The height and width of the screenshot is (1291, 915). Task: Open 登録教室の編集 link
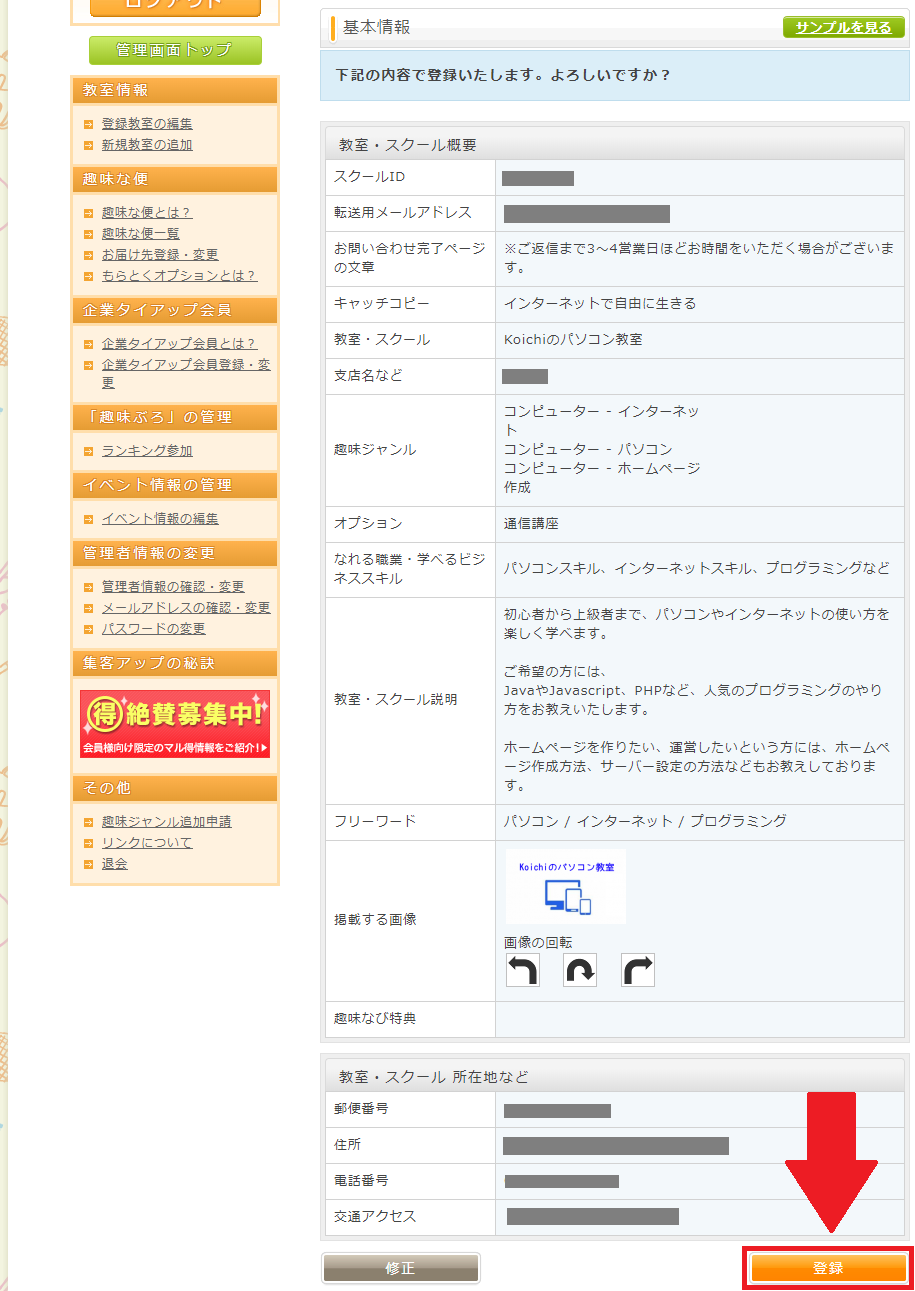147,124
